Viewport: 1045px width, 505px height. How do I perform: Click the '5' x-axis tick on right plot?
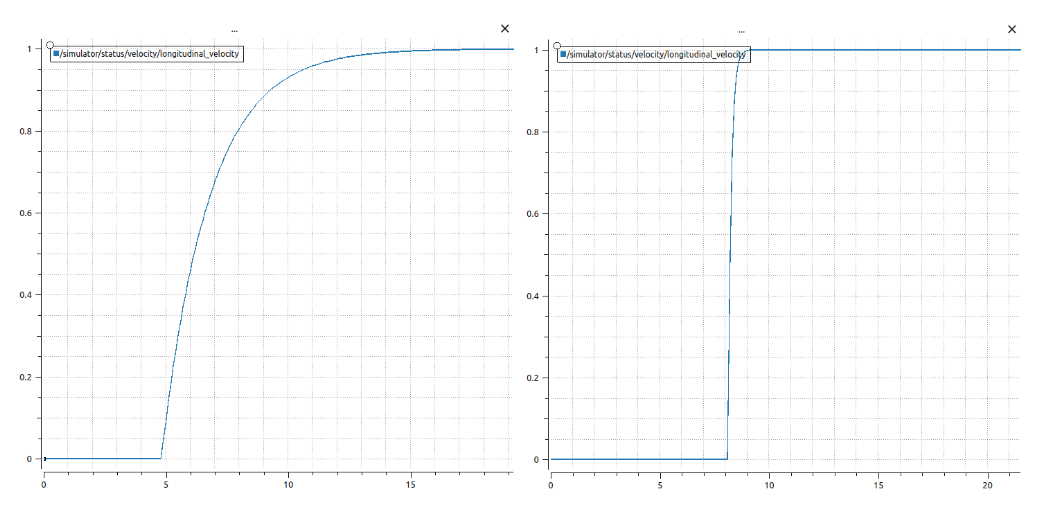coord(660,486)
